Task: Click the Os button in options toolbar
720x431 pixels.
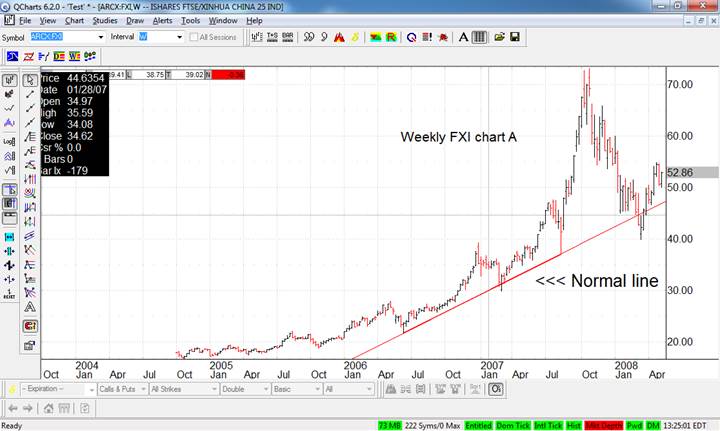Action: [495, 389]
